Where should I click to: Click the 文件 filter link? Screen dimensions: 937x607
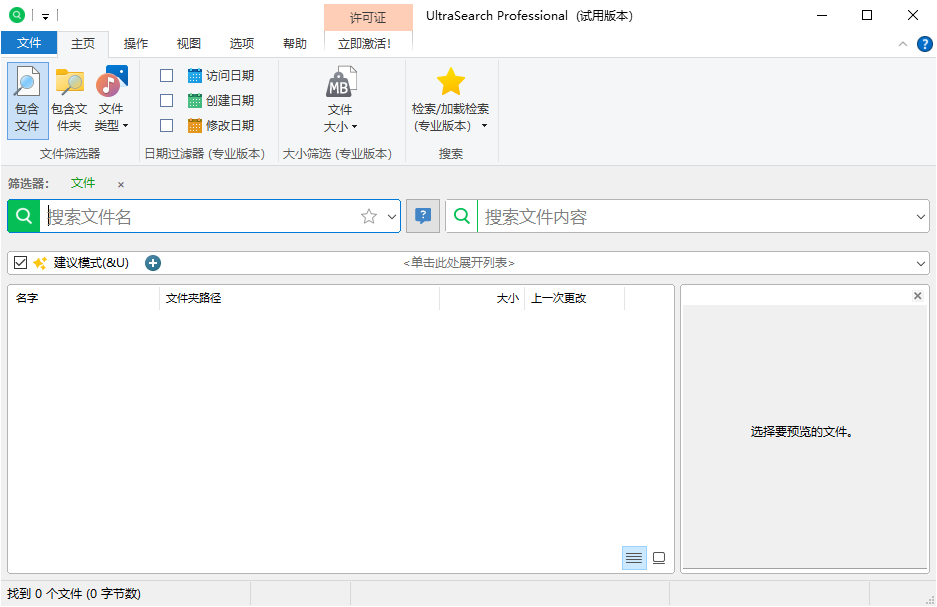[83, 183]
